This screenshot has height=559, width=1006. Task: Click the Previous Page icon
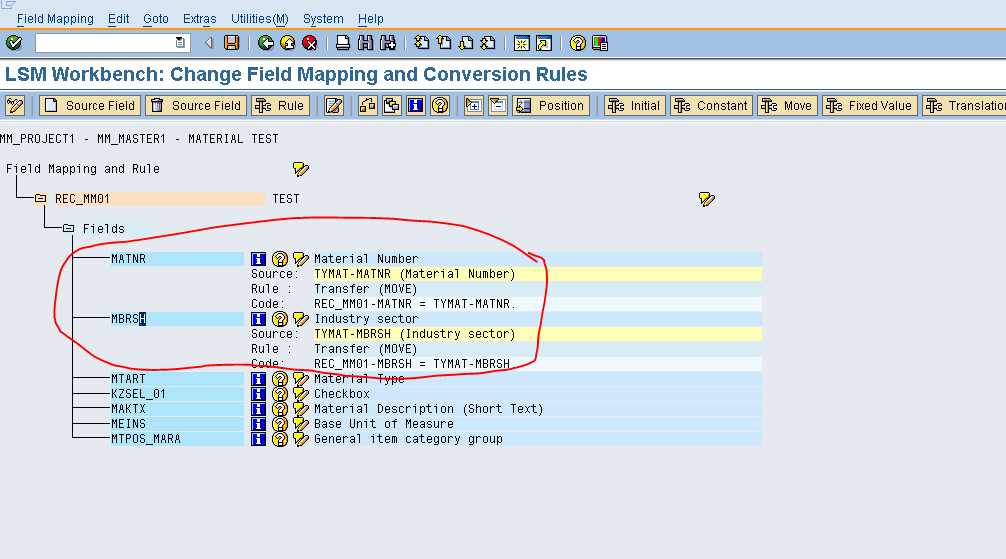pos(444,43)
